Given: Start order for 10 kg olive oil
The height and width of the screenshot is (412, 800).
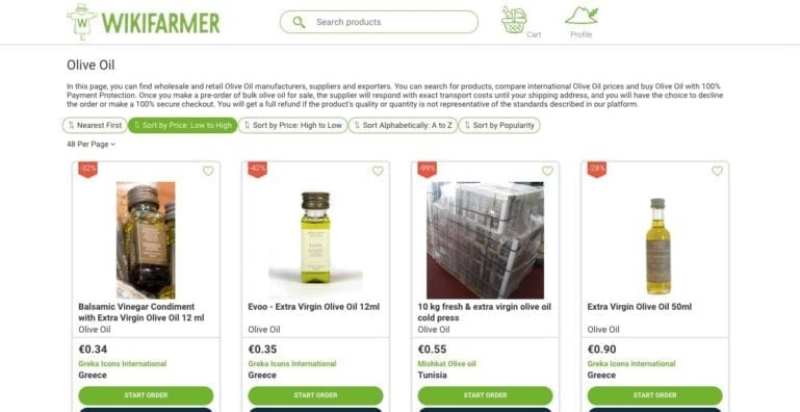Looking at the screenshot, I should [x=485, y=396].
